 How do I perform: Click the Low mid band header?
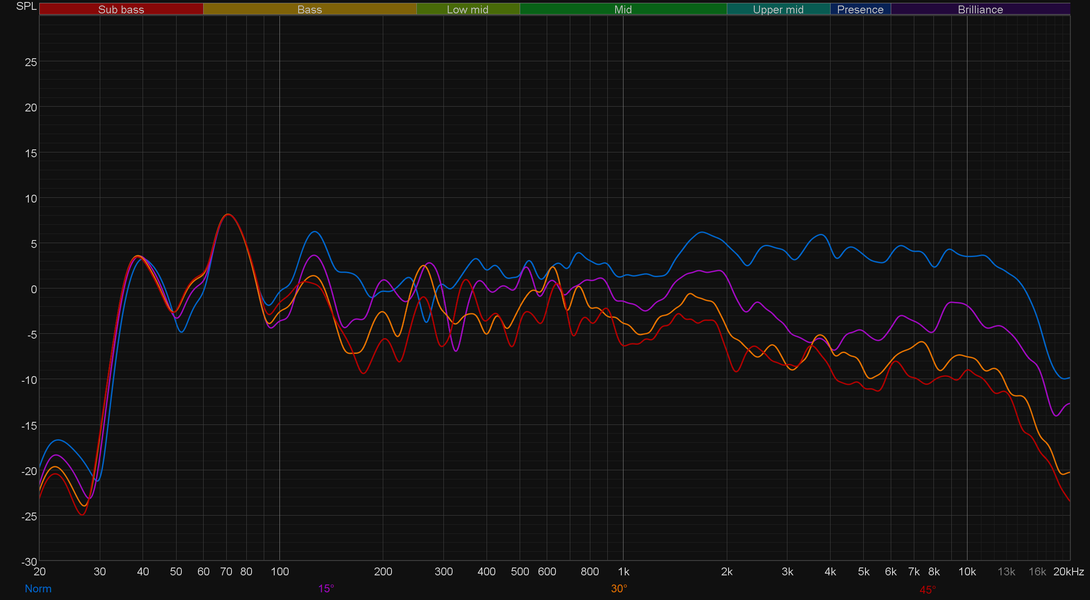[x=468, y=10]
